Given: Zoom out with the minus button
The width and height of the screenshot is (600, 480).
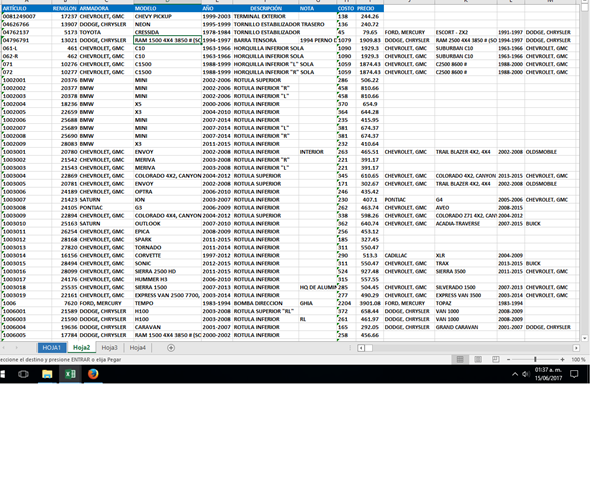Looking at the screenshot, I should coord(509,359).
